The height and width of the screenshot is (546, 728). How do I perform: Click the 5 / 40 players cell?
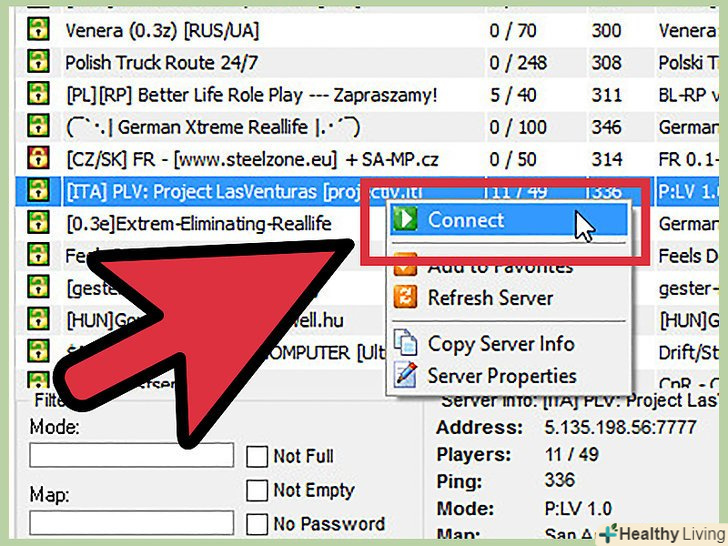pos(513,95)
